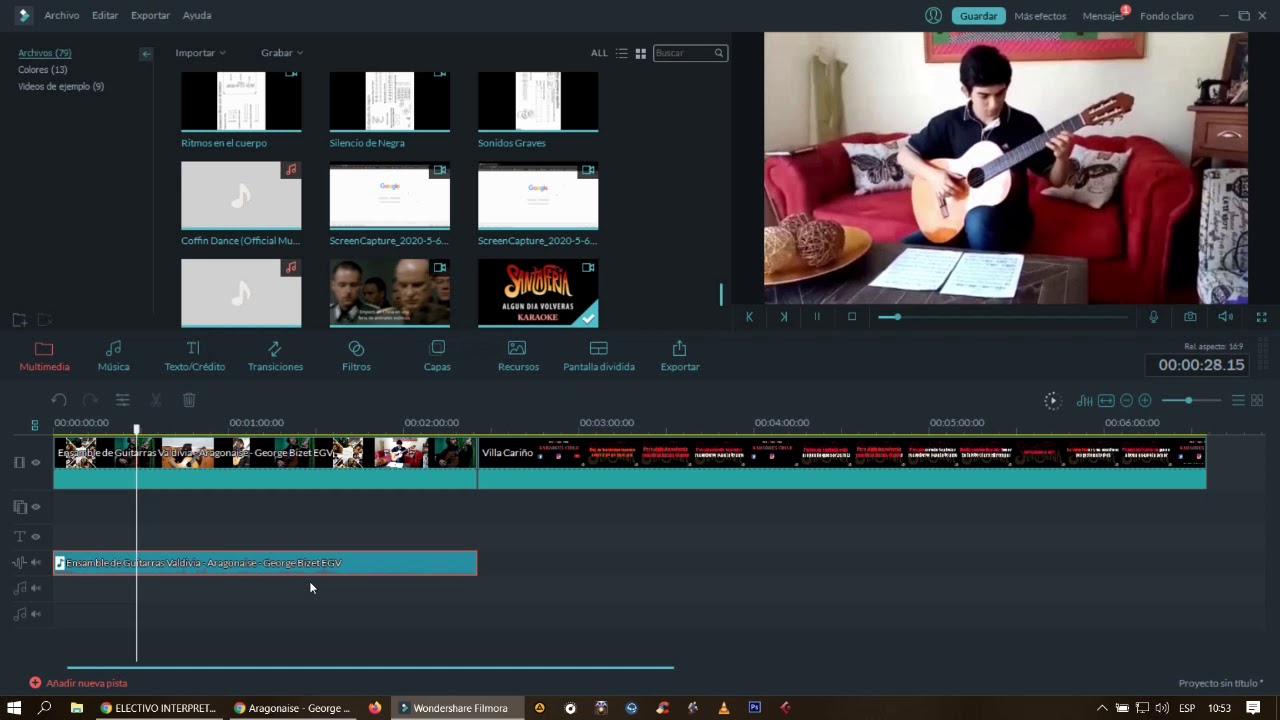
Task: Click the scissors split icon
Action: coord(156,400)
